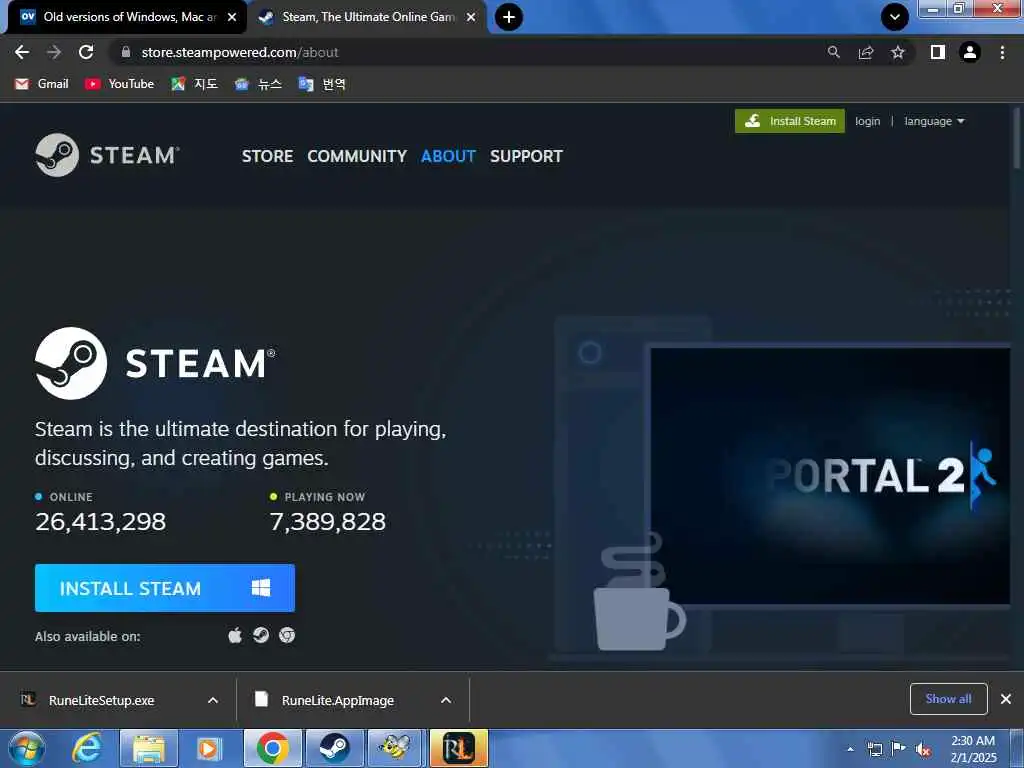This screenshot has height=768, width=1024.
Task: Click the Portal 2 video thumbnail
Action: [830, 476]
